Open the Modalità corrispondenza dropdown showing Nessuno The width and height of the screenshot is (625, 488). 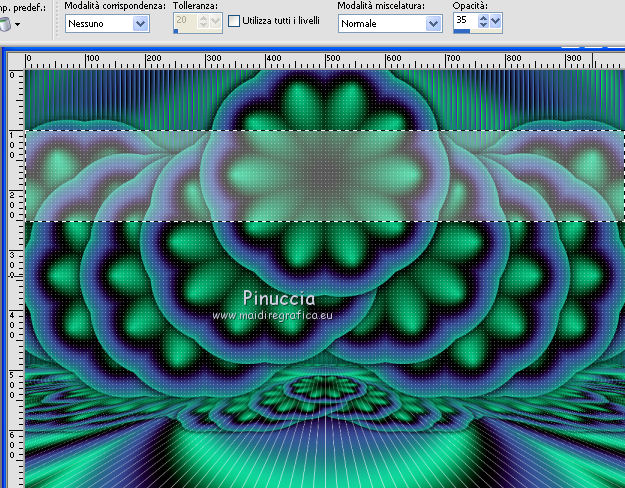tap(140, 22)
